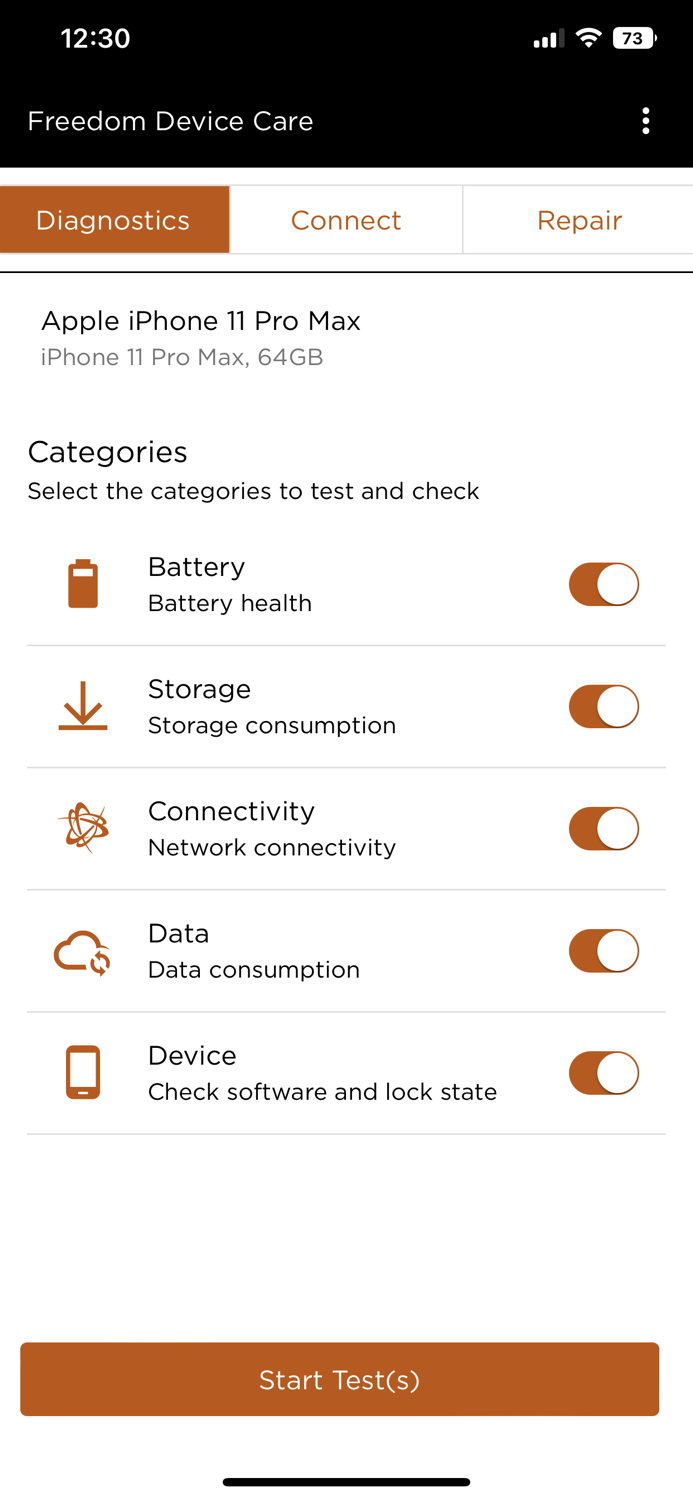The height and width of the screenshot is (1500, 693).
Task: Open the three-dot overflow menu
Action: 646,120
